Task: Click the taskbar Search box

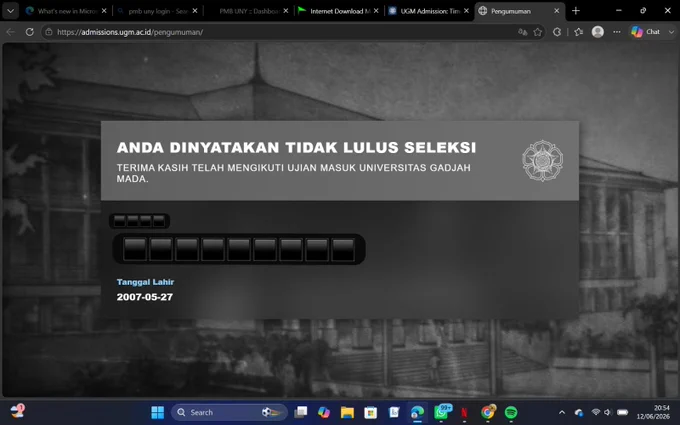Action: point(229,412)
